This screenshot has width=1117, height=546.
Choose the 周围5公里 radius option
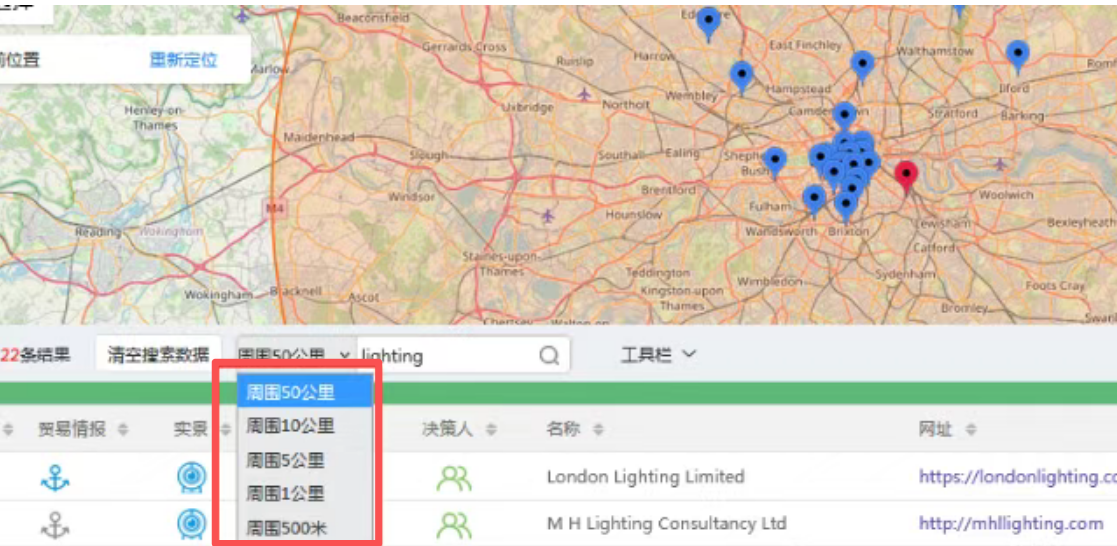point(285,460)
